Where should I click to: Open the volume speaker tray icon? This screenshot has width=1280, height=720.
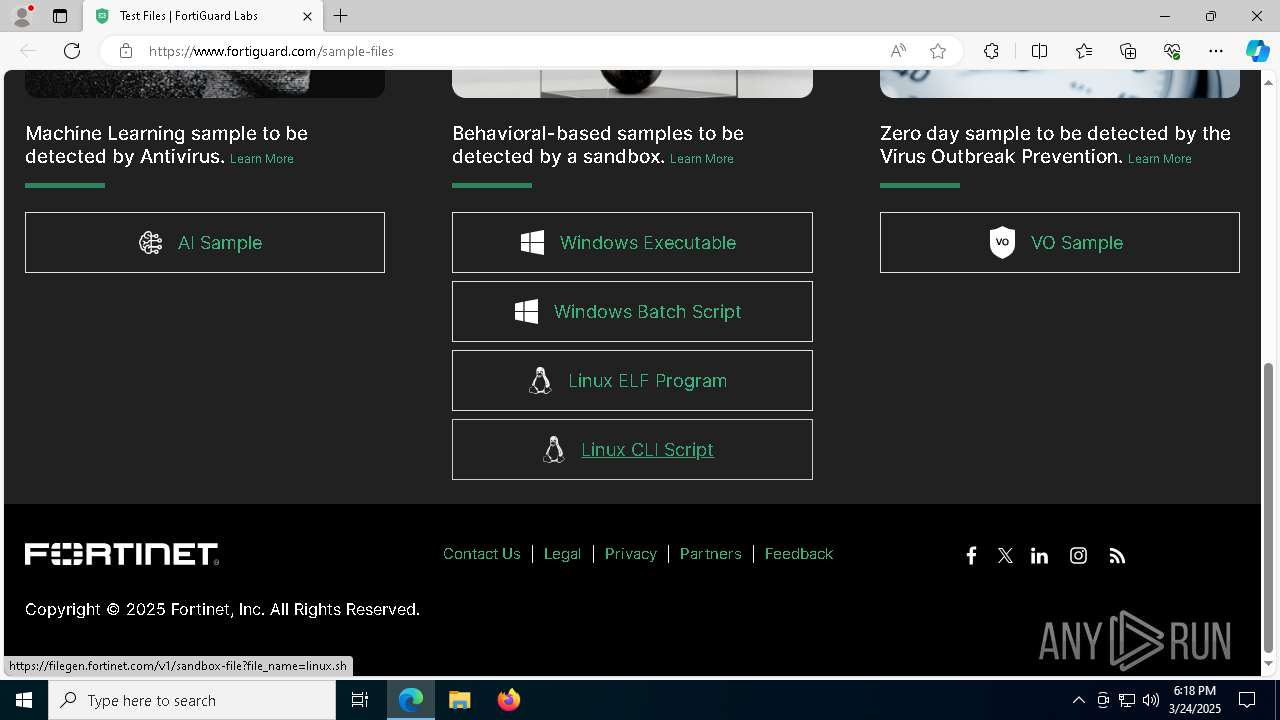pos(1151,700)
